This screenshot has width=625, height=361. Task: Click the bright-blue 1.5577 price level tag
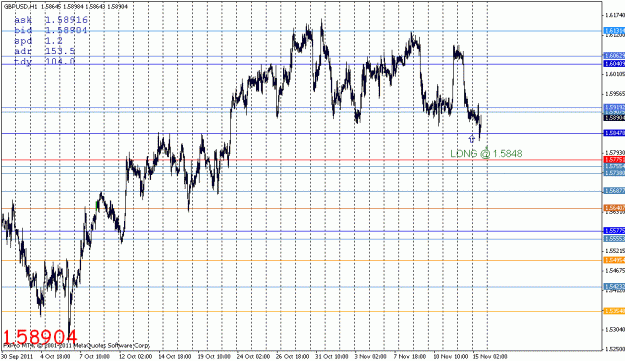[x=614, y=231]
